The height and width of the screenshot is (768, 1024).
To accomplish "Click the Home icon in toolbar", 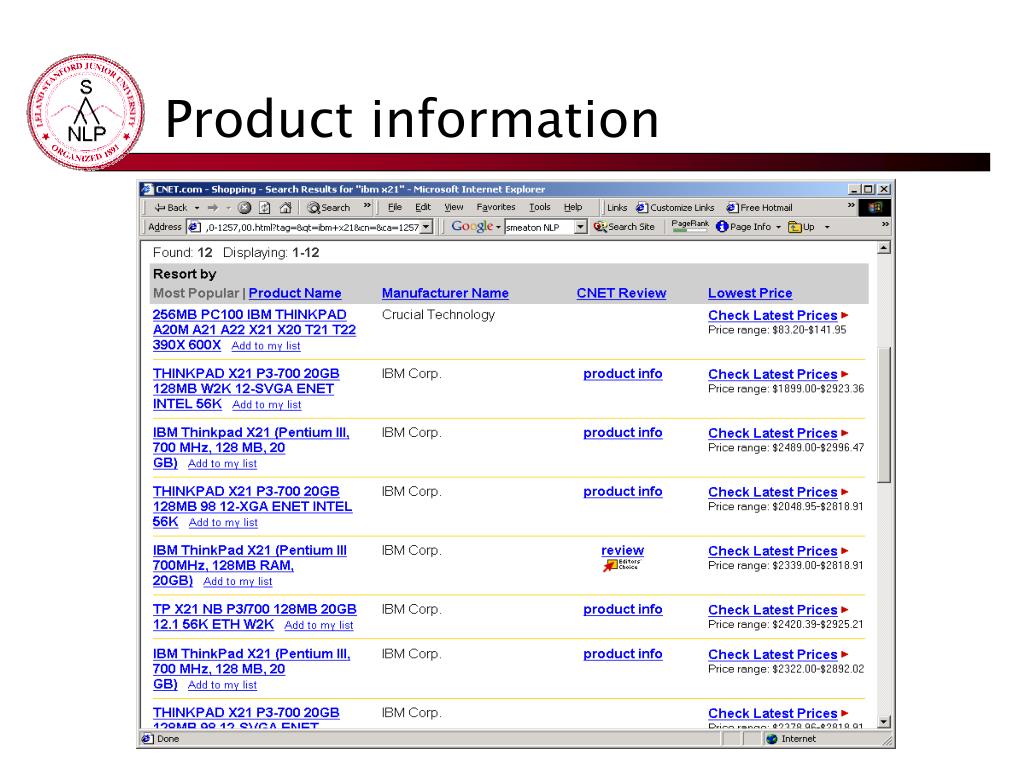I will (284, 207).
